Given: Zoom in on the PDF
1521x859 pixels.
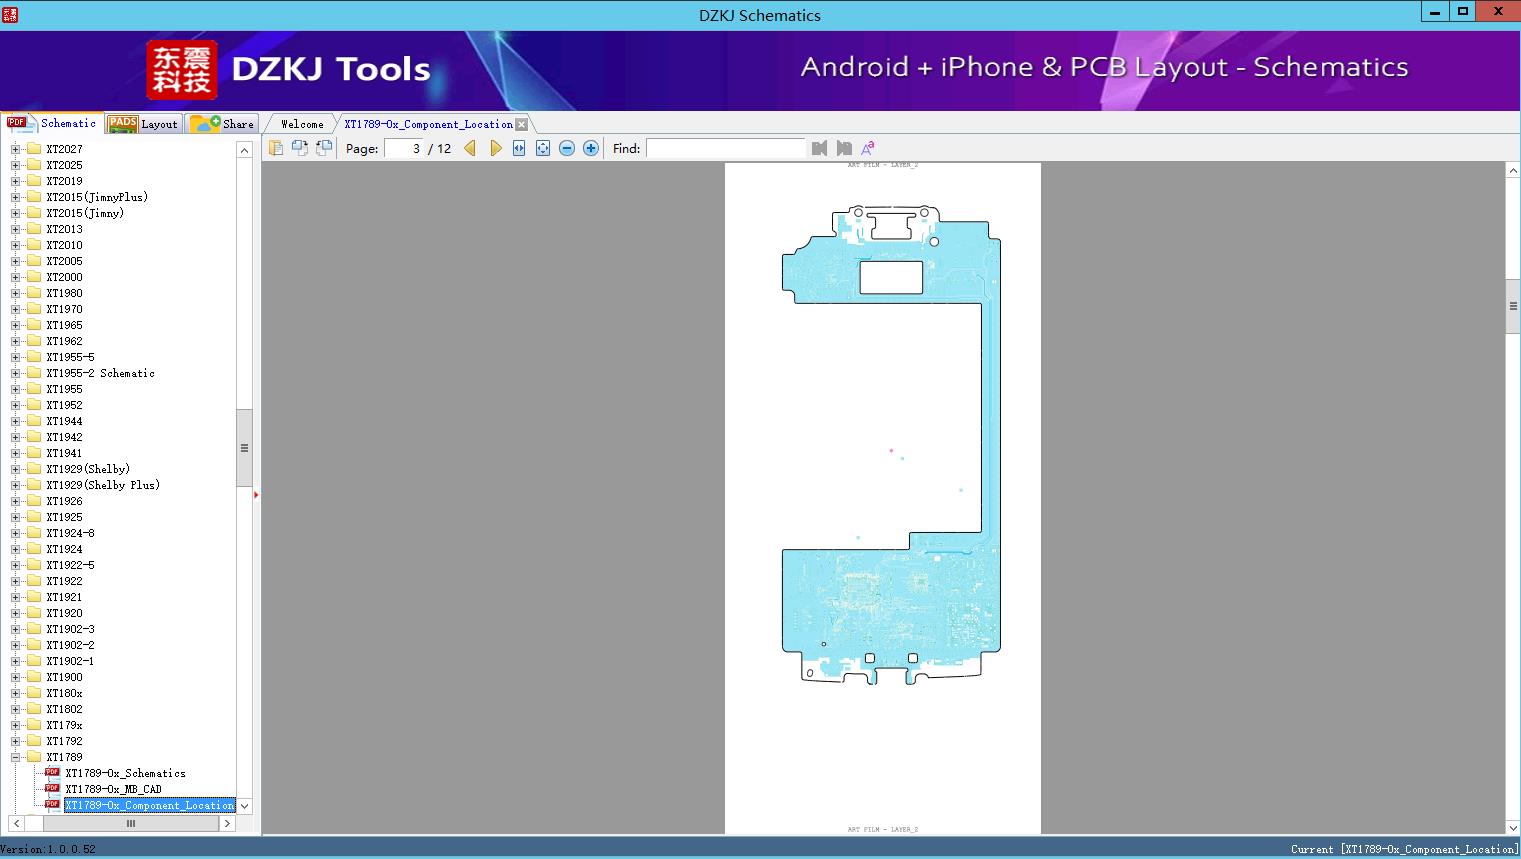Looking at the screenshot, I should pyautogui.click(x=591, y=148).
